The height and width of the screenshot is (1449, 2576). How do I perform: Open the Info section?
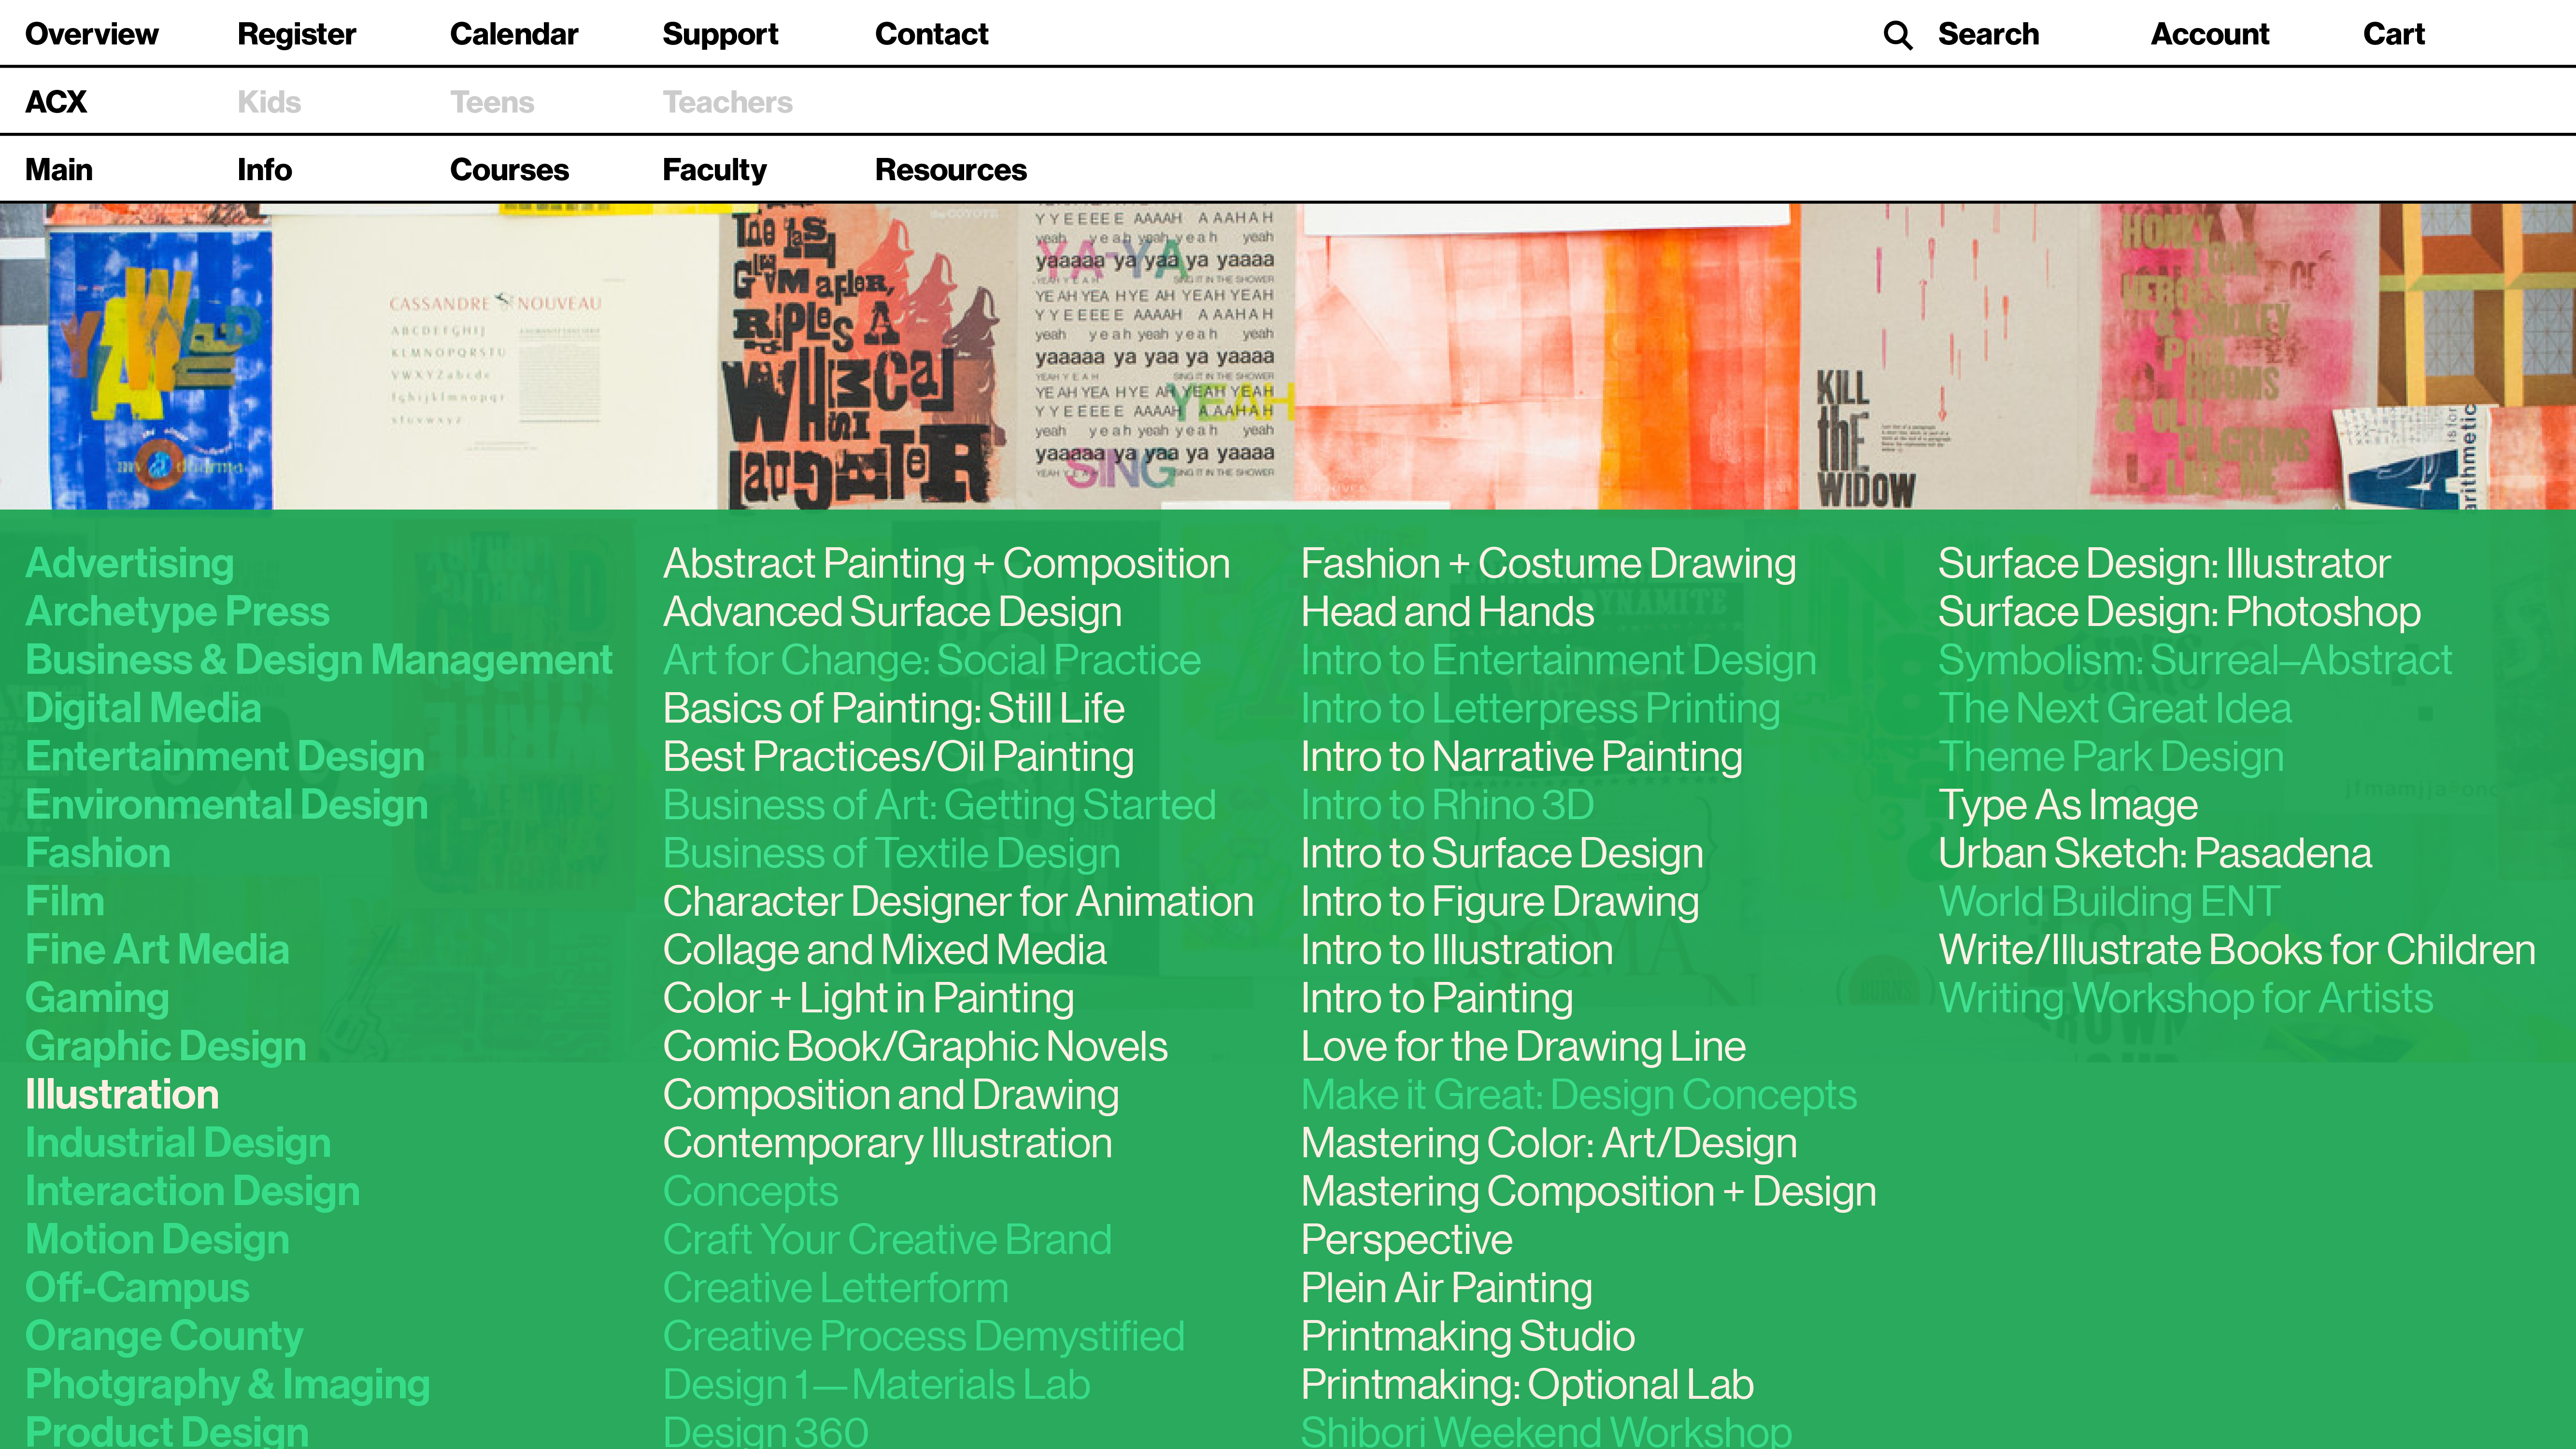coord(264,170)
